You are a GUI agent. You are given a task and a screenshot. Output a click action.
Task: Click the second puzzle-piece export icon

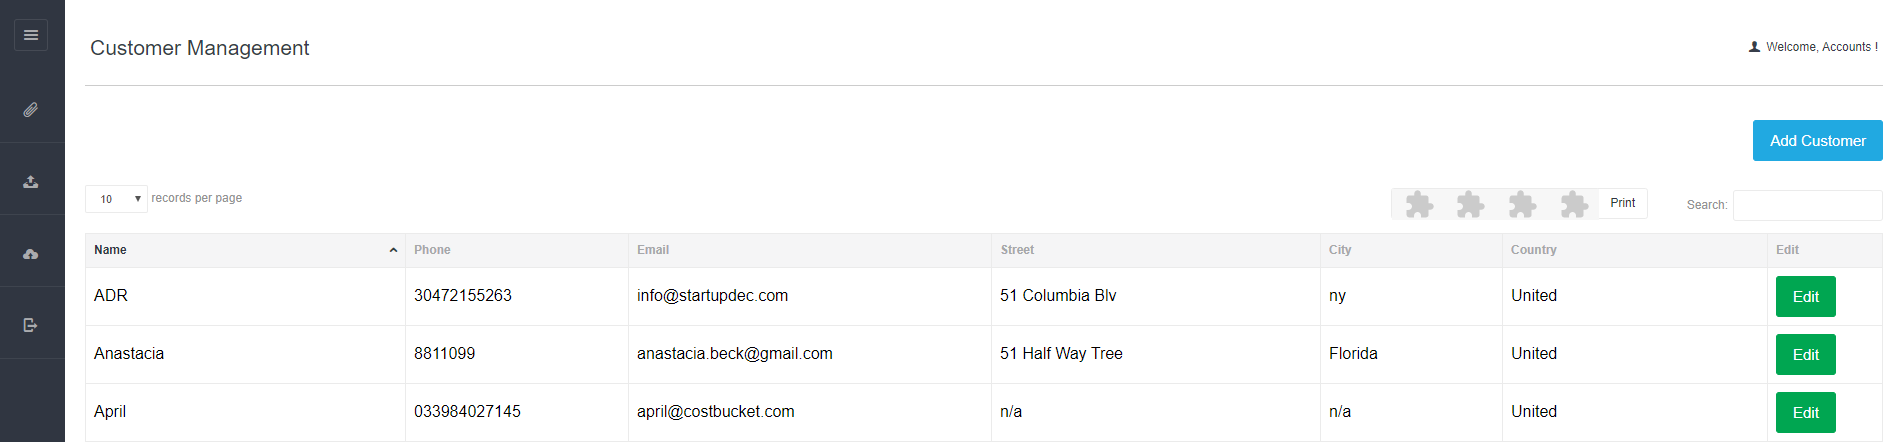(1470, 204)
